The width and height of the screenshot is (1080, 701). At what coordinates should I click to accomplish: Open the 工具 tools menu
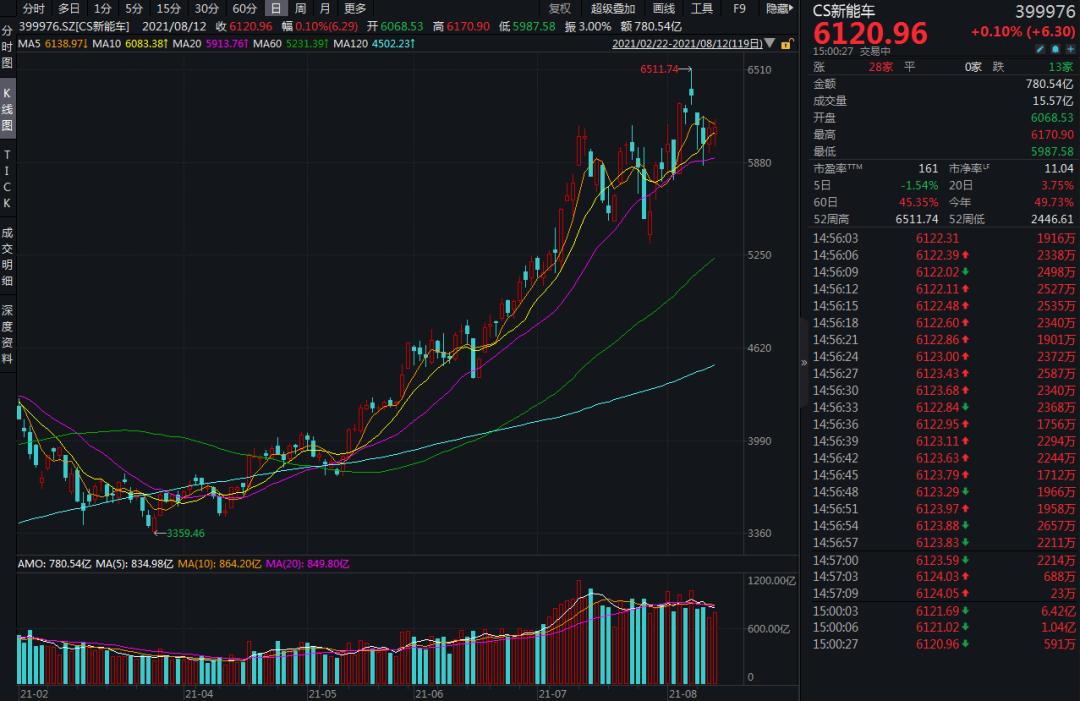[x=702, y=8]
